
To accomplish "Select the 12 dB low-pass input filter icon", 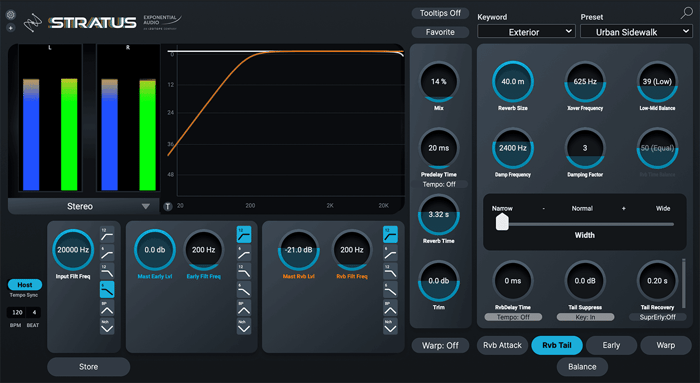I will [x=107, y=271].
